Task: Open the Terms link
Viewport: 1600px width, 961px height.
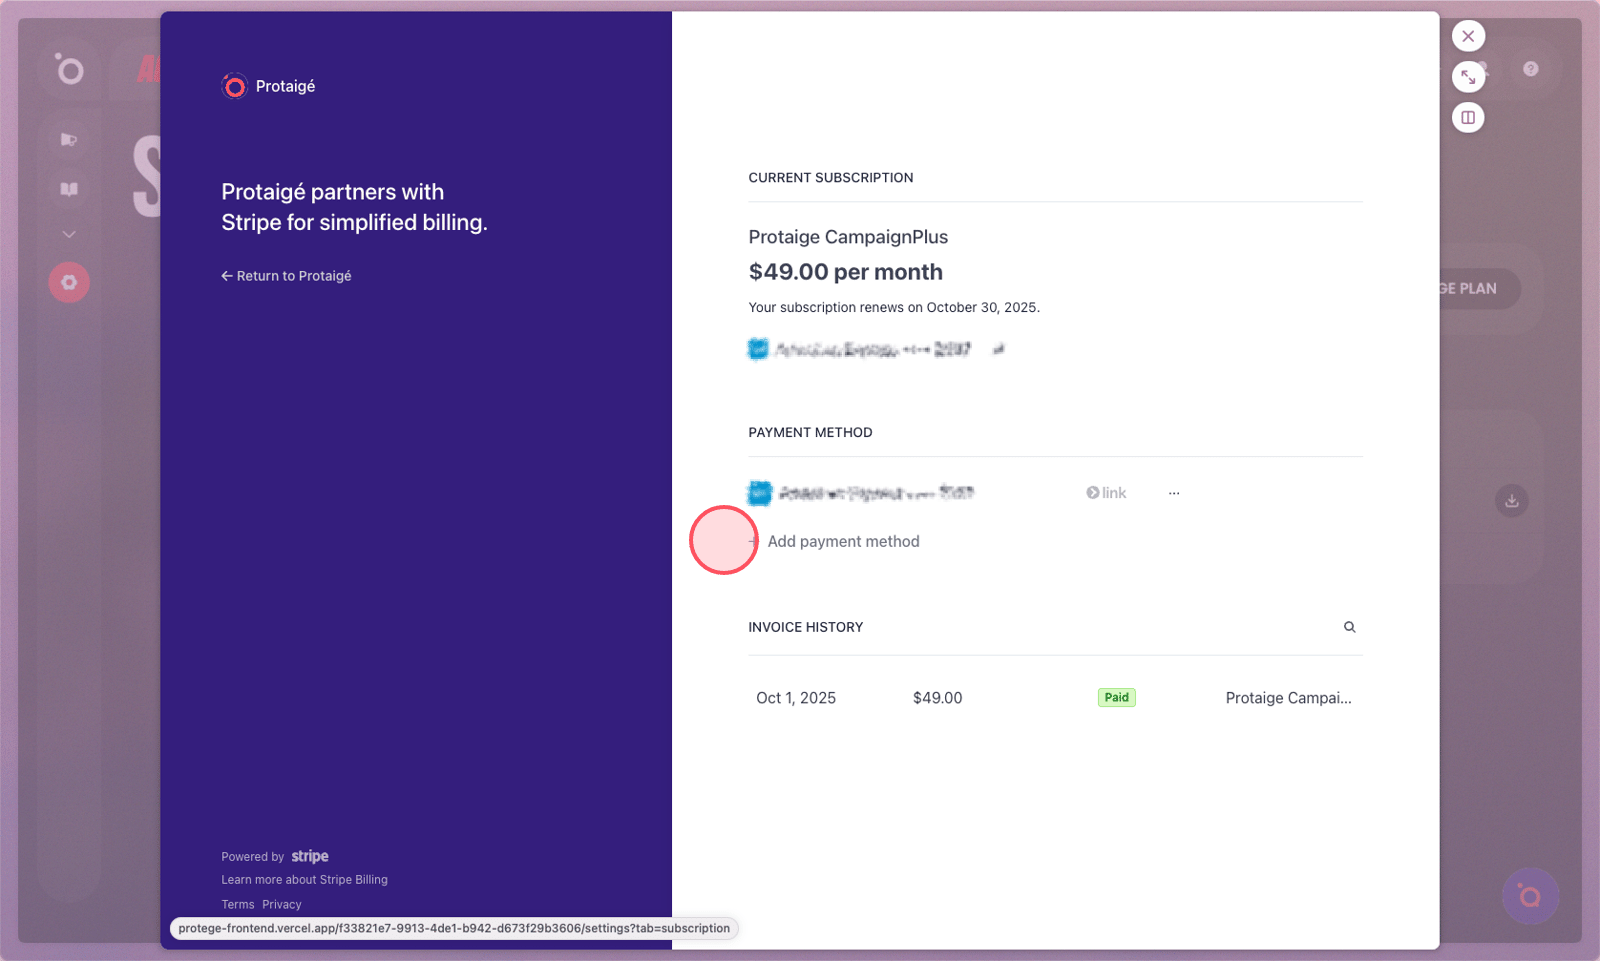Action: click(x=238, y=905)
